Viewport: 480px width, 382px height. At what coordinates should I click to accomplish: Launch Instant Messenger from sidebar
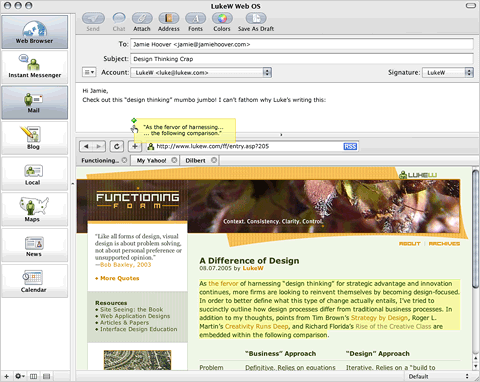(x=34, y=67)
